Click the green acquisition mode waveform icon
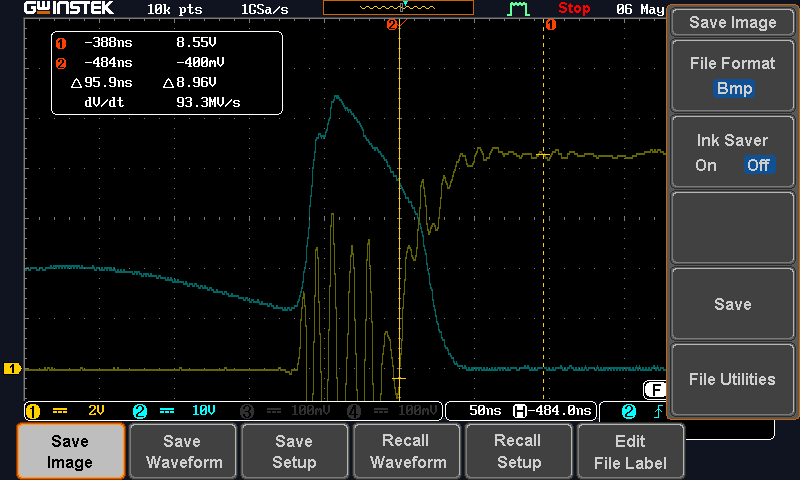The image size is (800, 480). [518, 9]
